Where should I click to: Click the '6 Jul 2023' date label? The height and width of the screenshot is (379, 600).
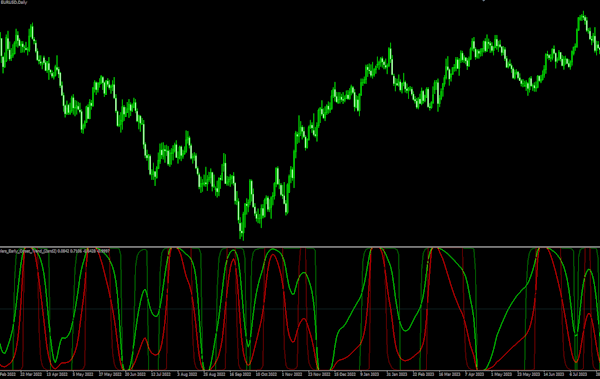click(579, 374)
